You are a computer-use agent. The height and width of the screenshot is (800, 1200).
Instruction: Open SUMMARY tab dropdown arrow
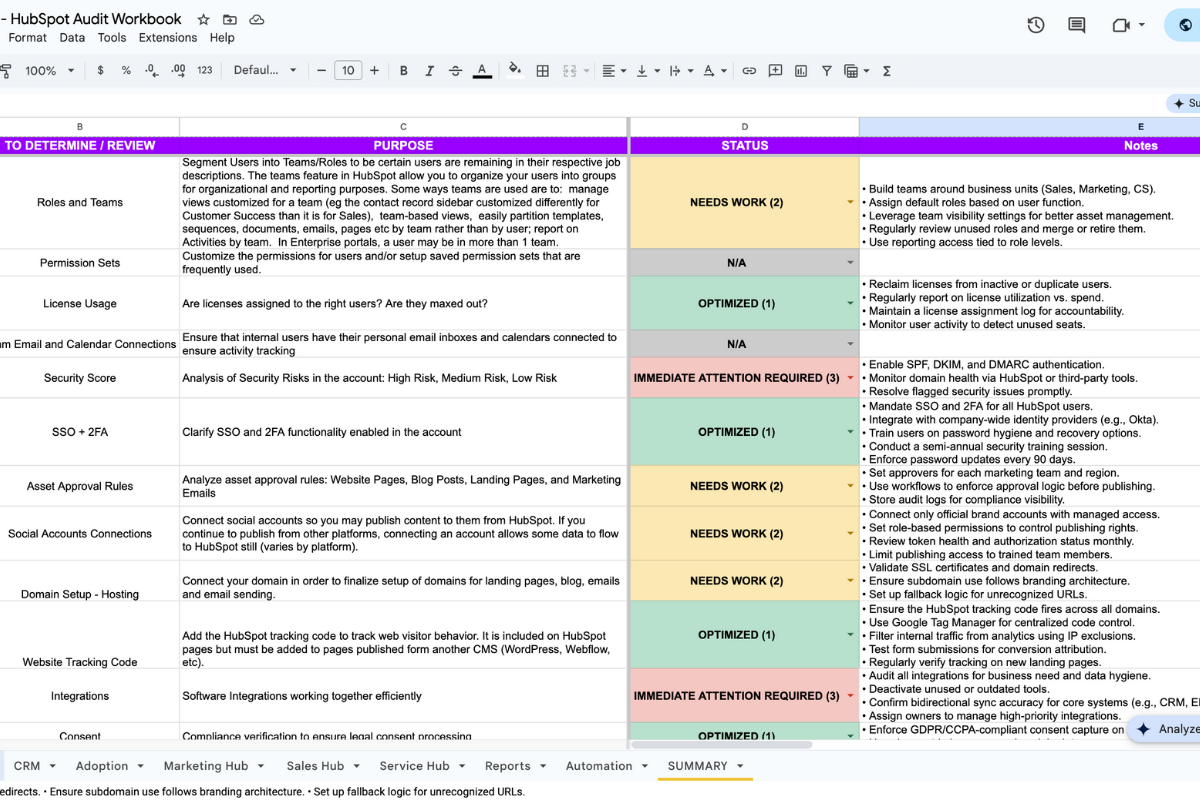click(x=741, y=767)
